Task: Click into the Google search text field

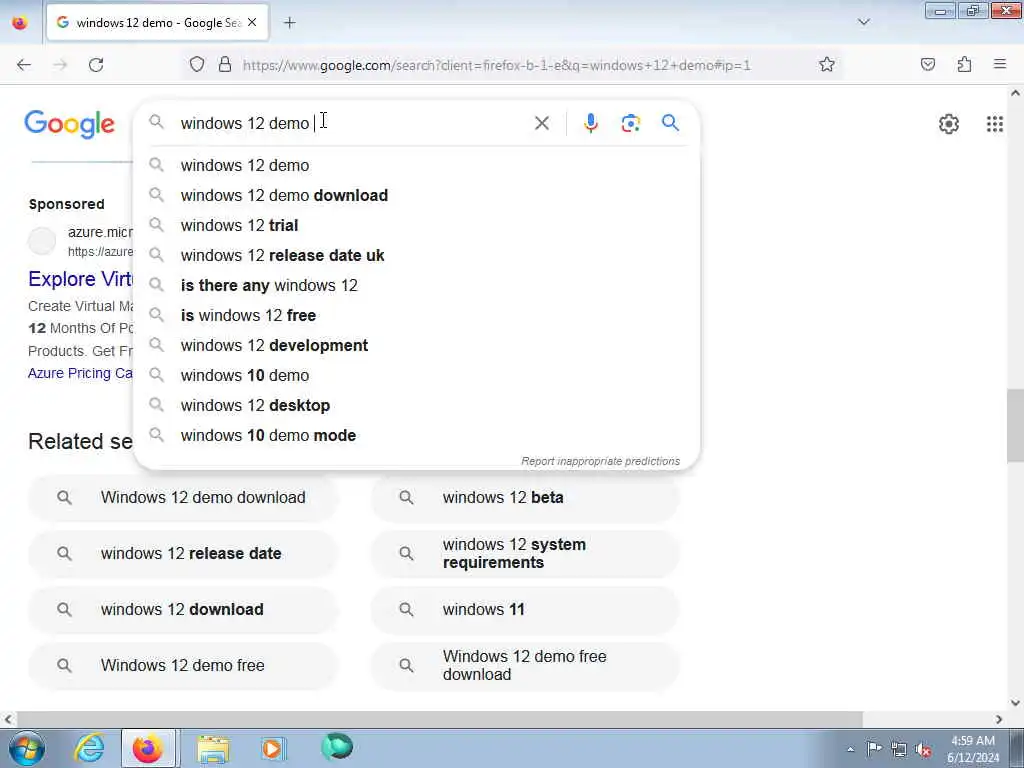Action: pos(353,123)
